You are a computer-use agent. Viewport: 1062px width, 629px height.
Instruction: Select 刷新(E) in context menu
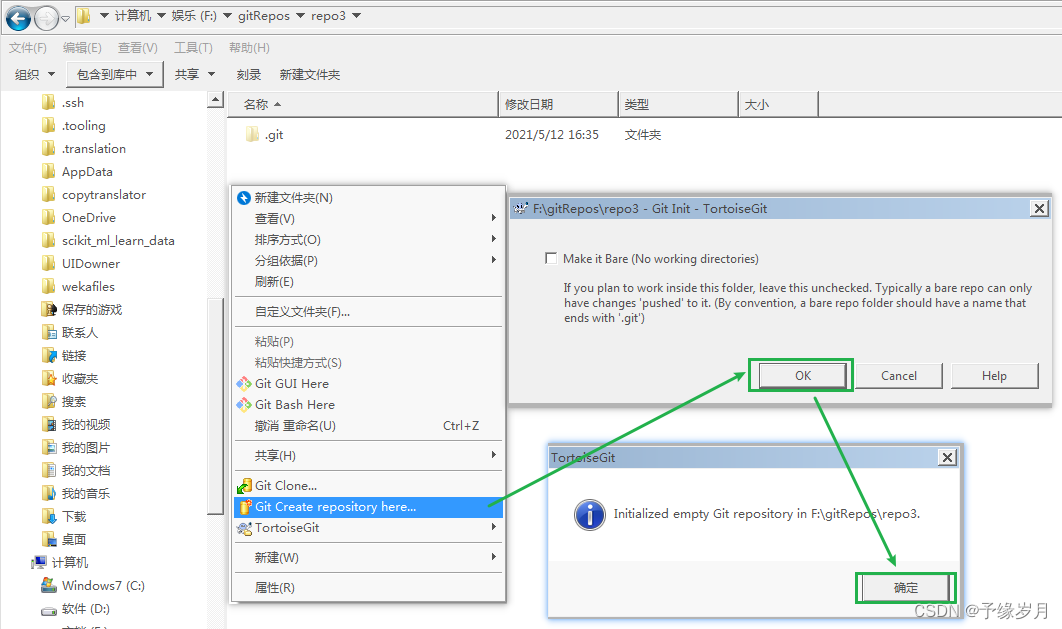pyautogui.click(x=368, y=282)
